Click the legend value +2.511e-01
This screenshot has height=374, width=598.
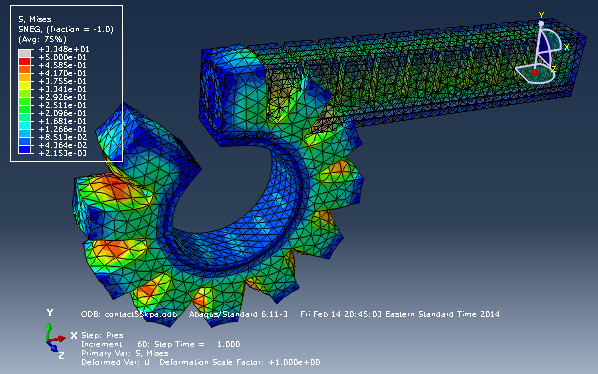pyautogui.click(x=63, y=105)
